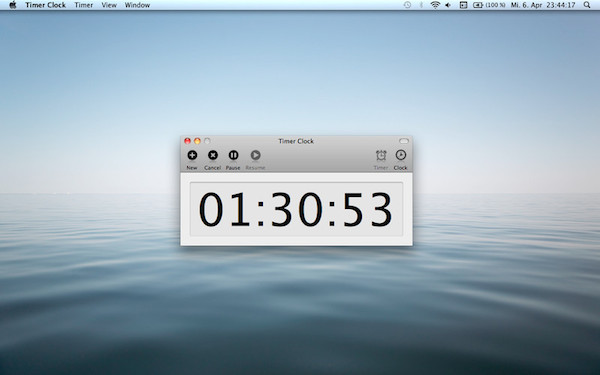Click the Time Machine menu bar icon
The width and height of the screenshot is (600, 375).
[407, 5]
